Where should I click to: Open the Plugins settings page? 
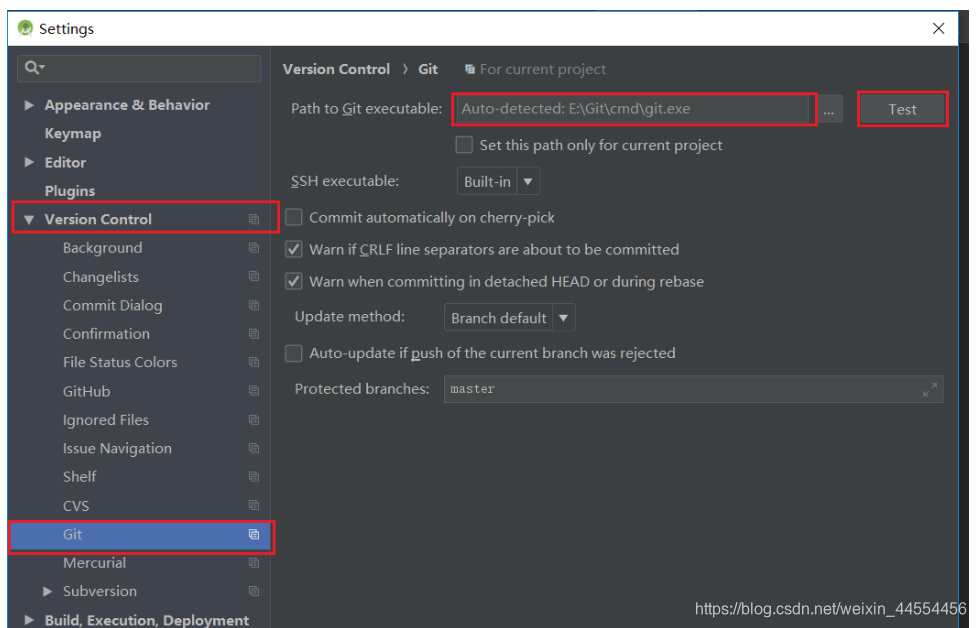(70, 191)
